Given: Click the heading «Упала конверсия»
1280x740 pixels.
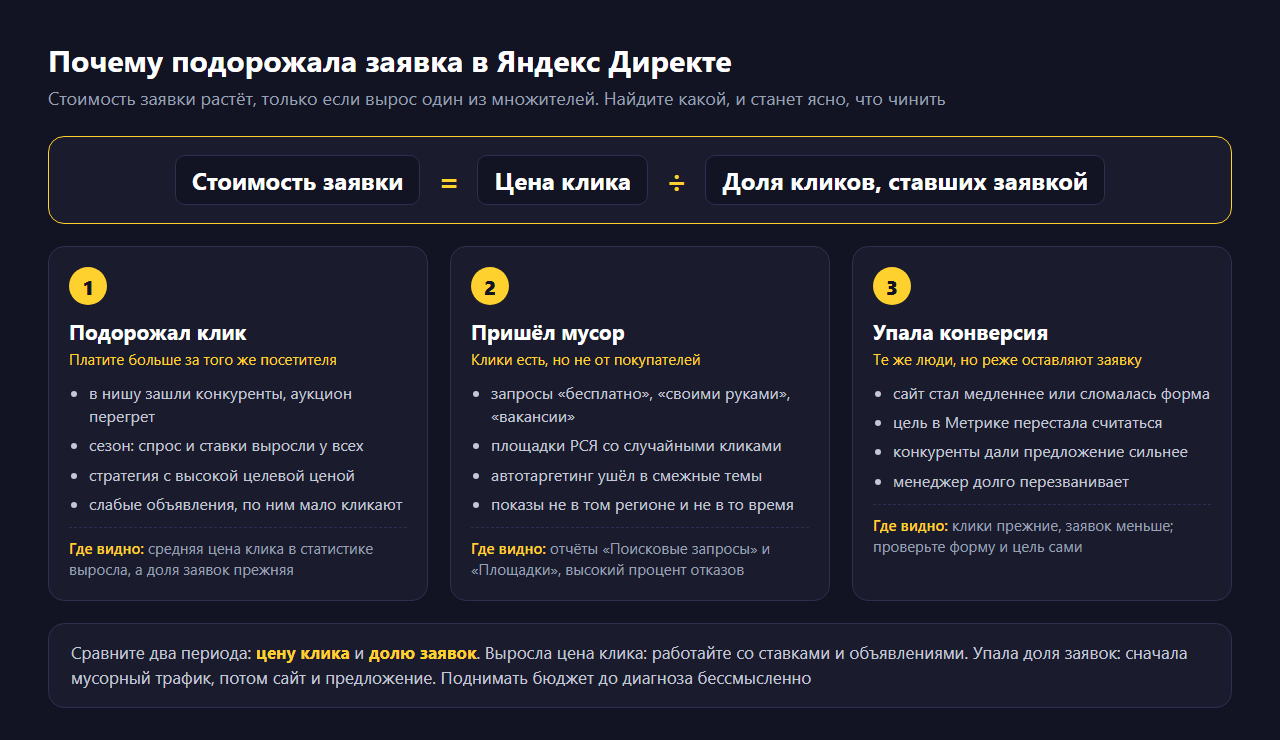Looking at the screenshot, I should tap(960, 333).
